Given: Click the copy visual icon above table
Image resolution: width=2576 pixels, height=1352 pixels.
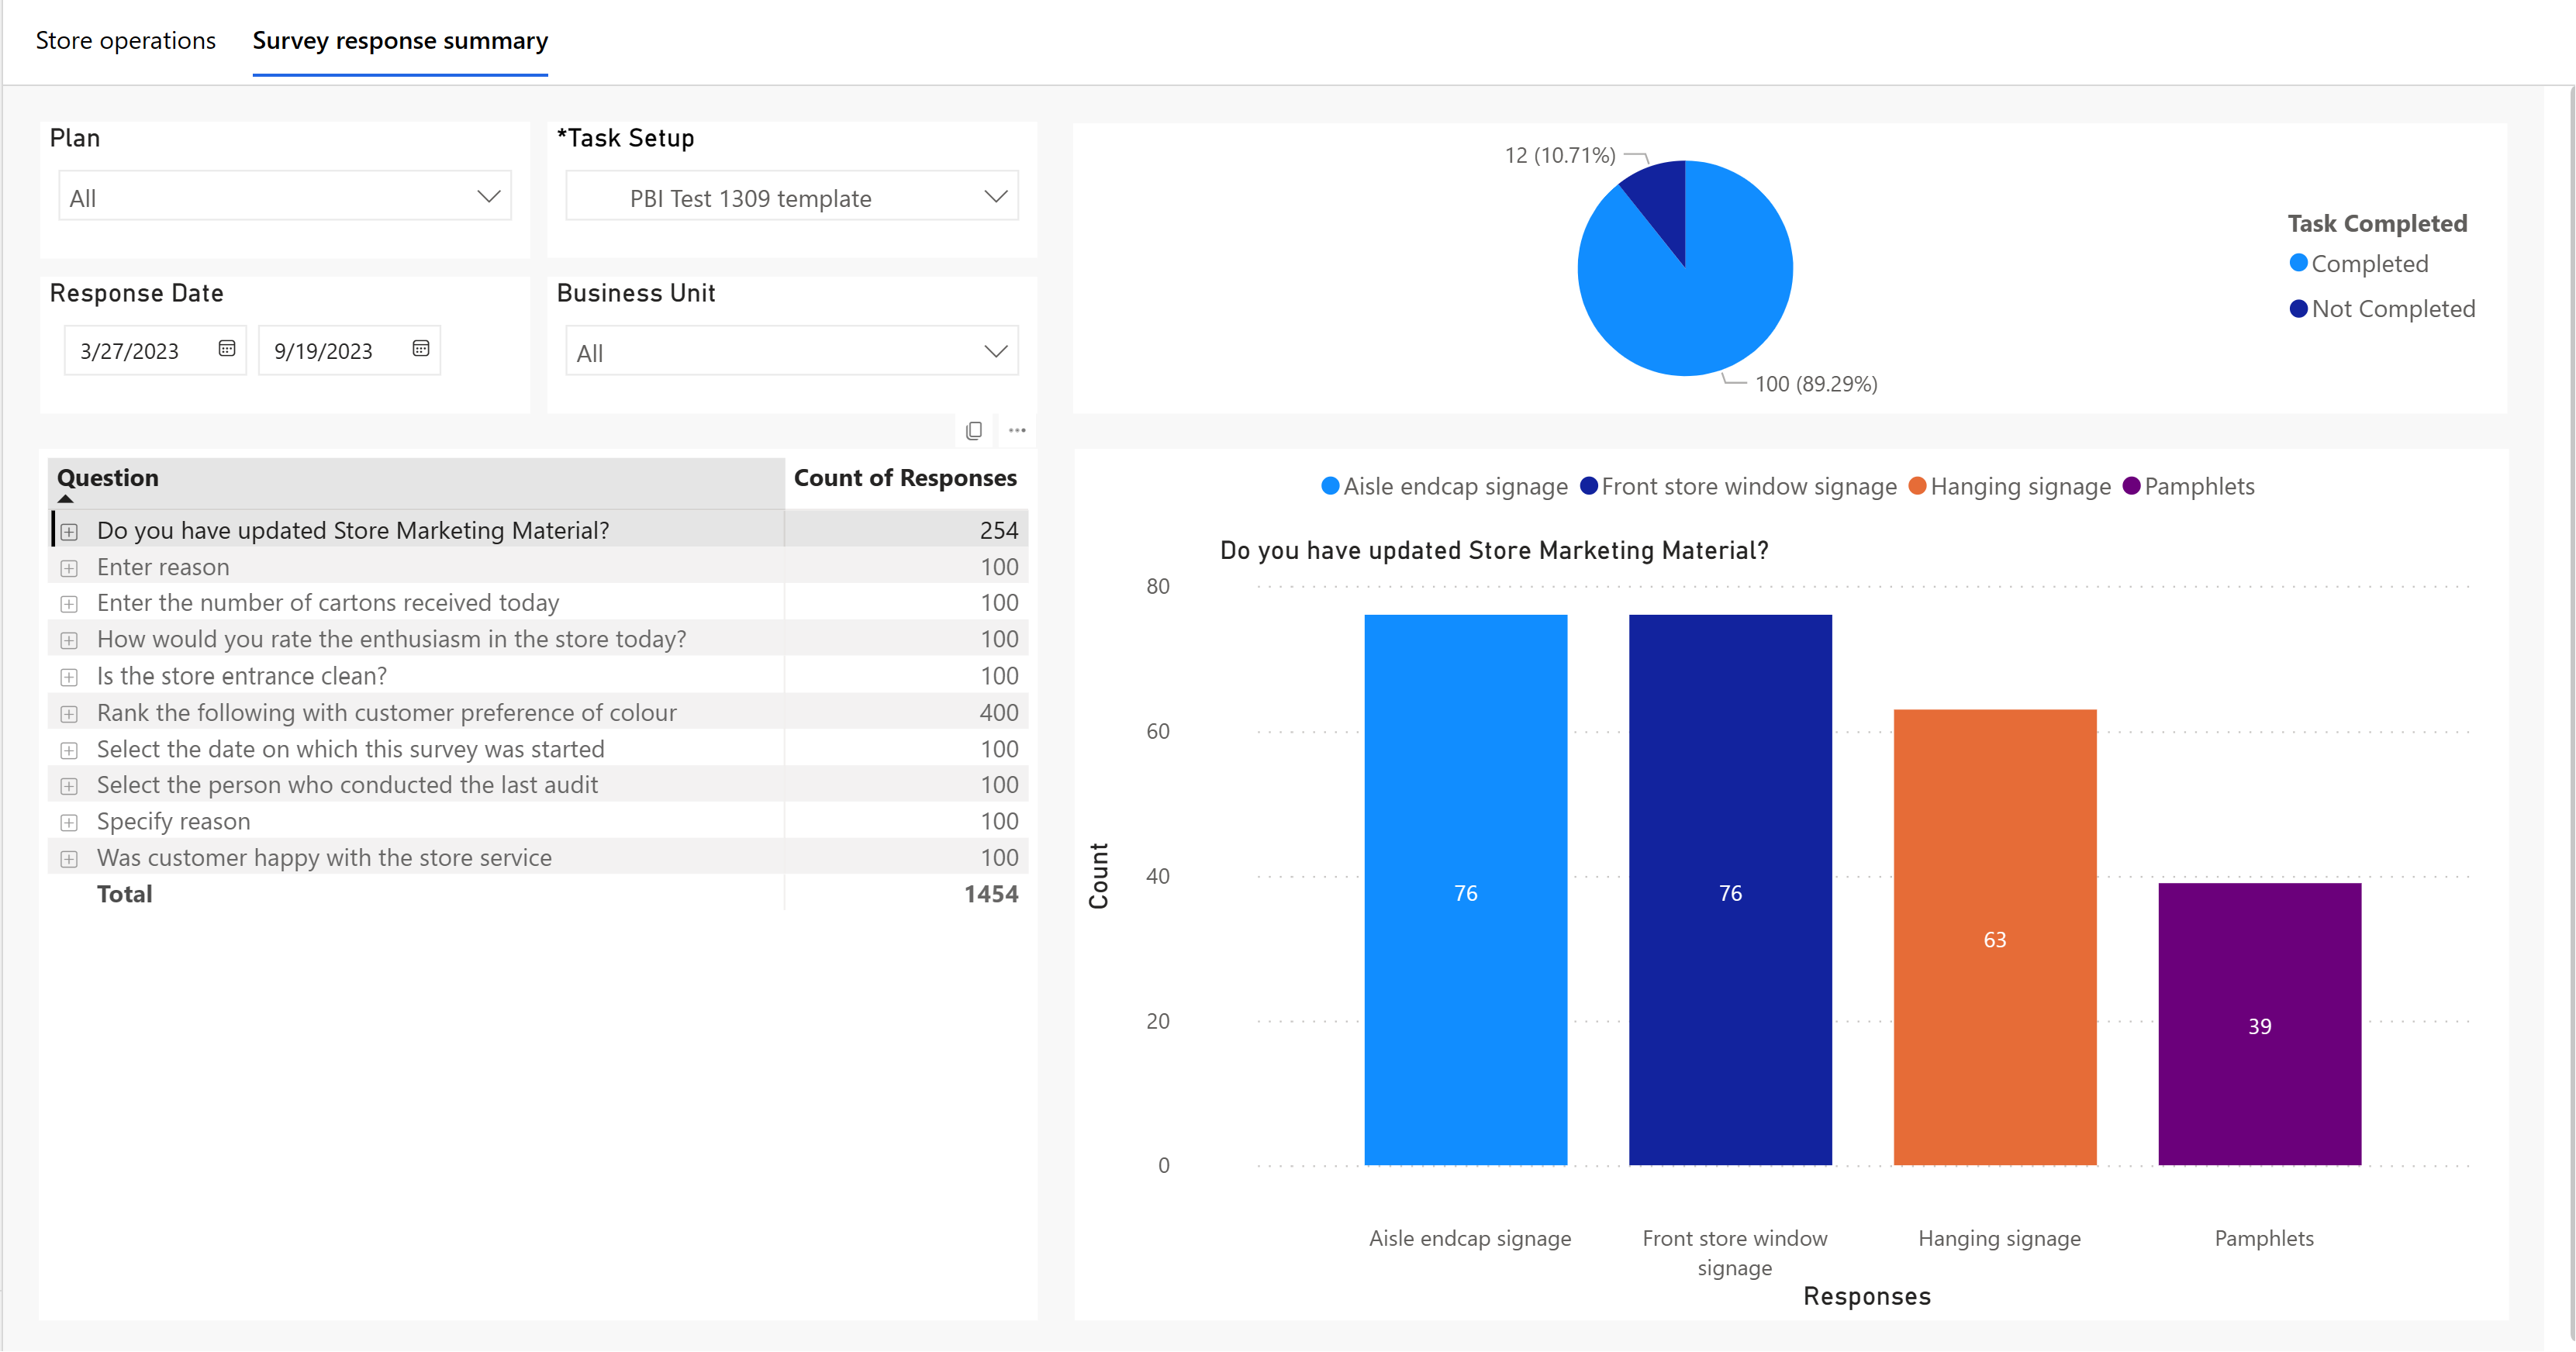Looking at the screenshot, I should pos(974,431).
